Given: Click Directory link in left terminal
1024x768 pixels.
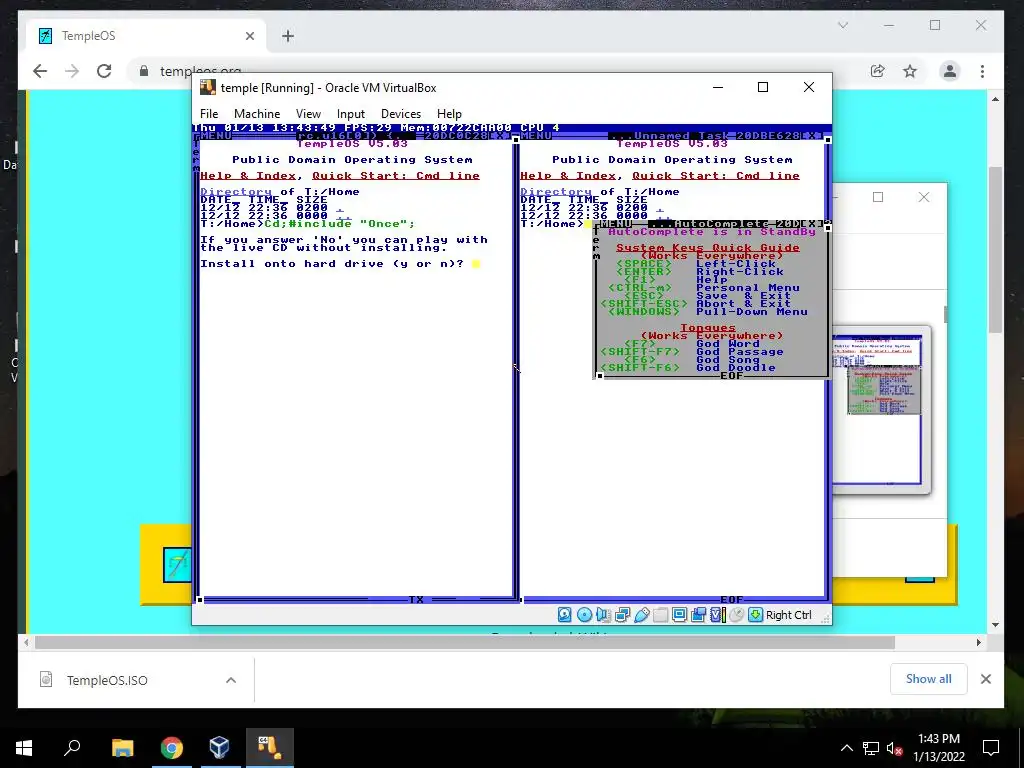Looking at the screenshot, I should pos(236,192).
